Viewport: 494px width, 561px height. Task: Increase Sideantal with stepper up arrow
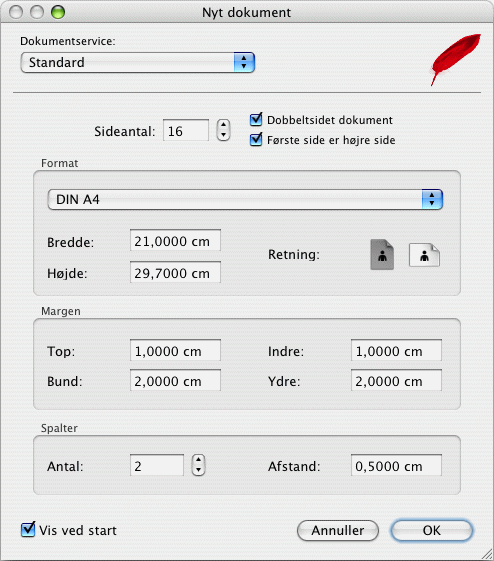click(224, 125)
